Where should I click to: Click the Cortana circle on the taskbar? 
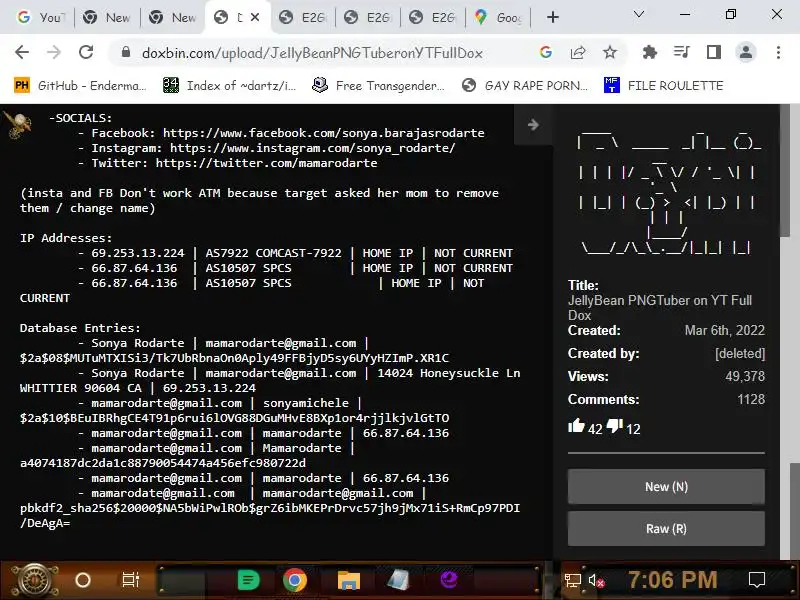[83, 580]
